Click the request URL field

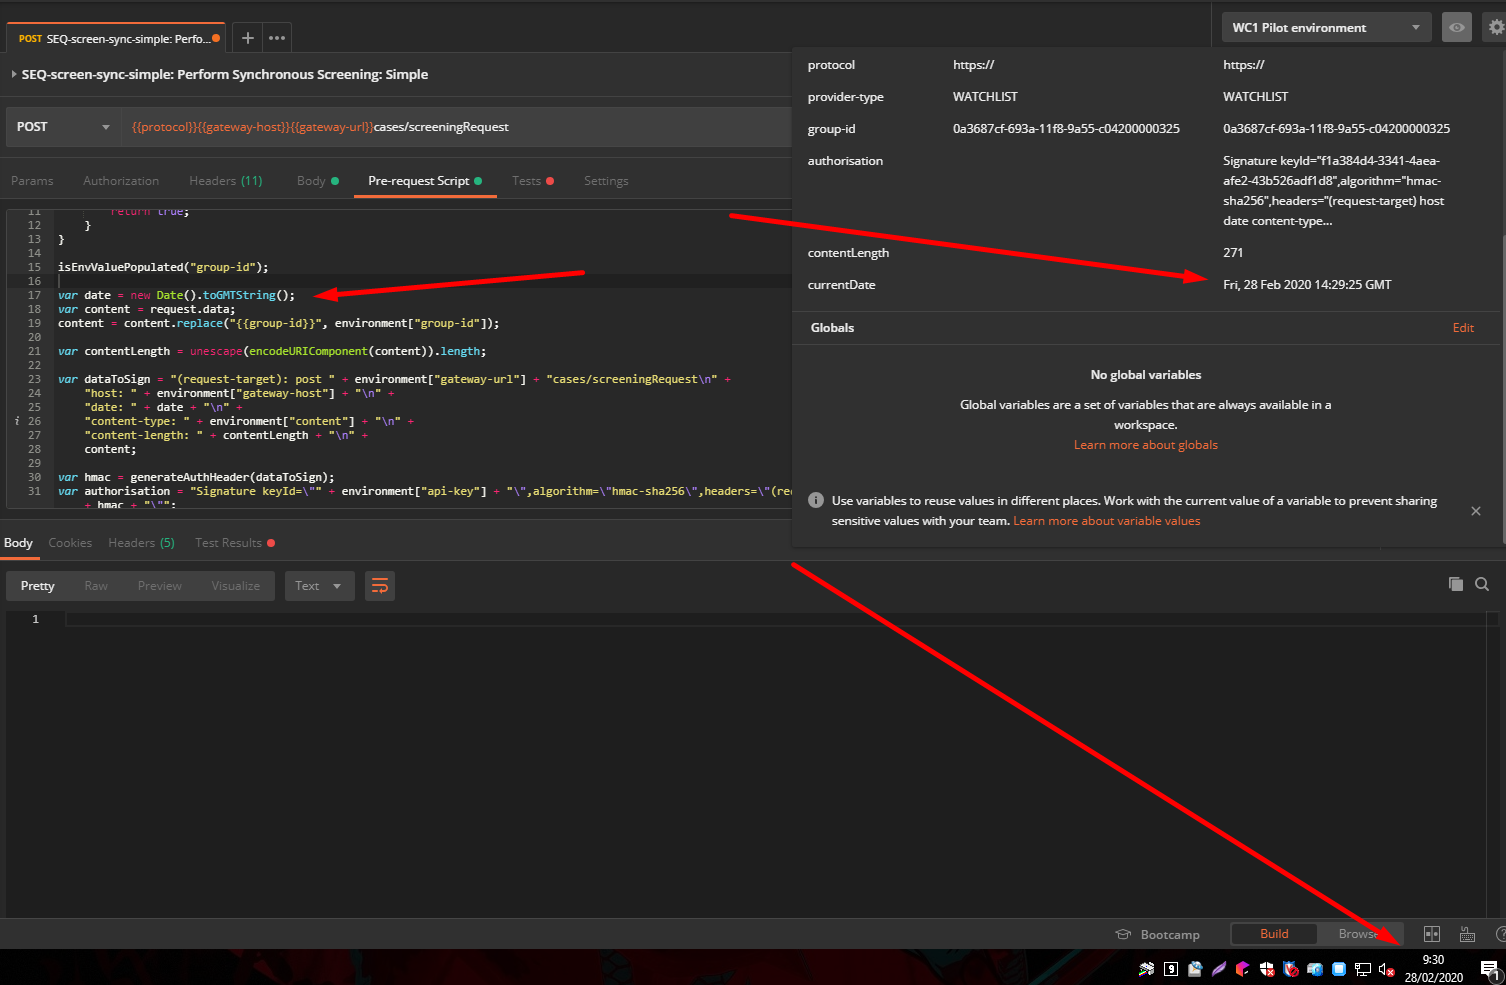click(457, 127)
